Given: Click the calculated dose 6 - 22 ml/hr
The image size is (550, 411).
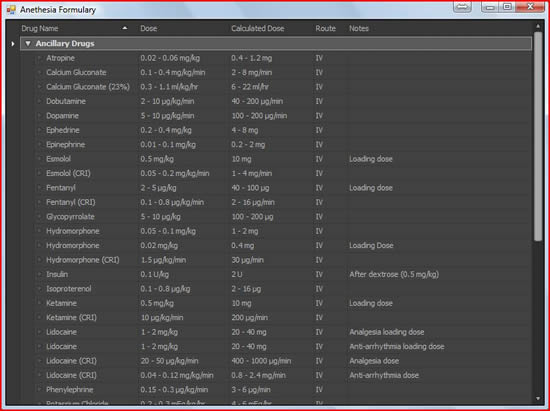Looking at the screenshot, I should click(250, 87).
